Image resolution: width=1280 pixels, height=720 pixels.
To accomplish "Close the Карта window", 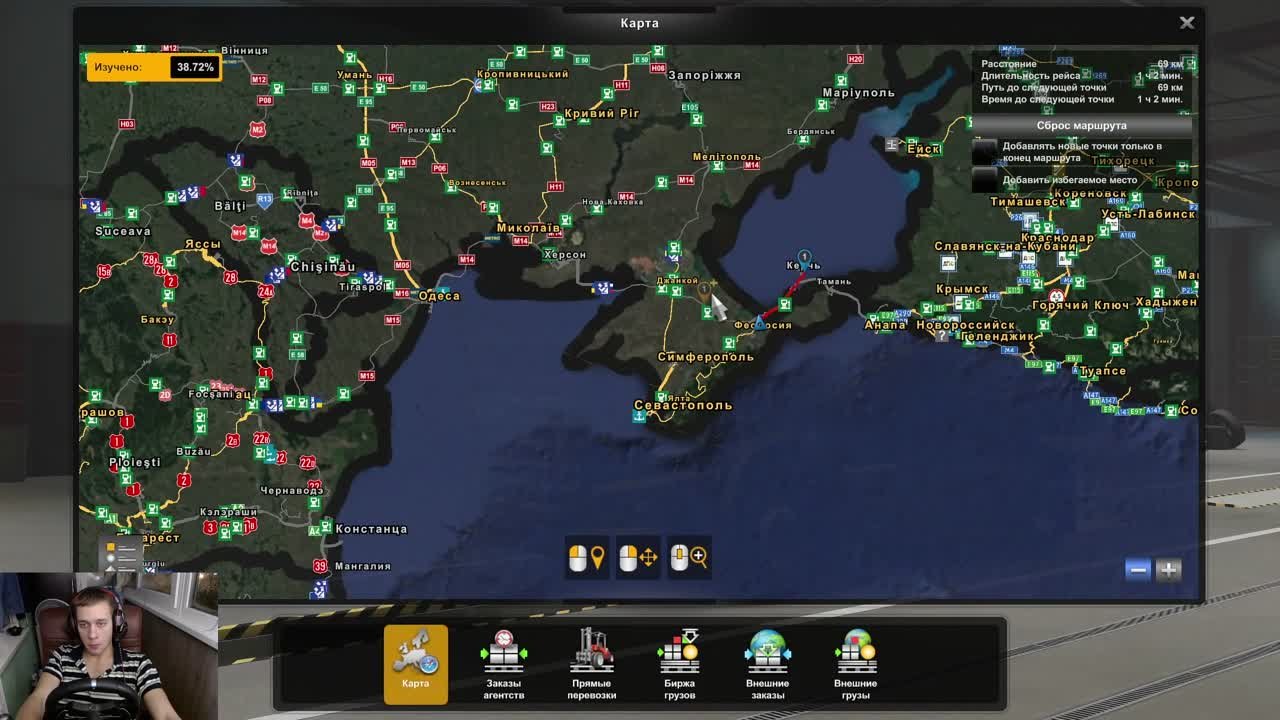I will point(1187,23).
